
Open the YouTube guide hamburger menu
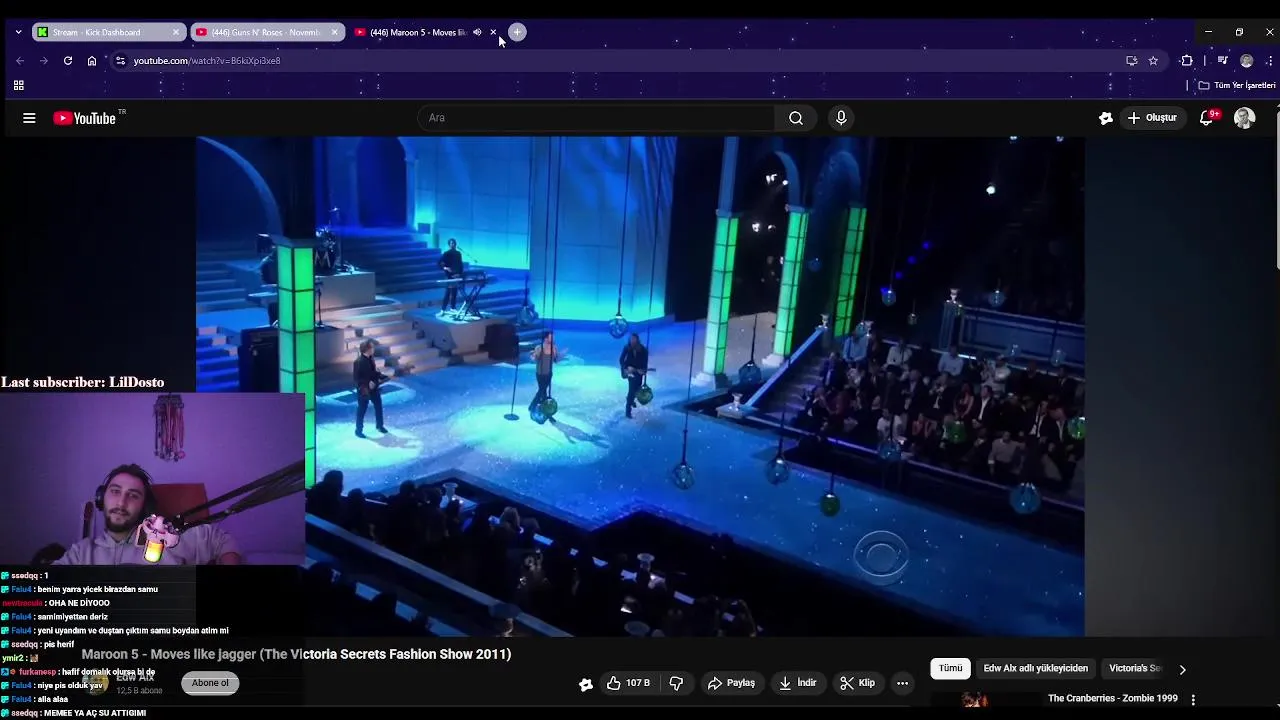[x=29, y=118]
